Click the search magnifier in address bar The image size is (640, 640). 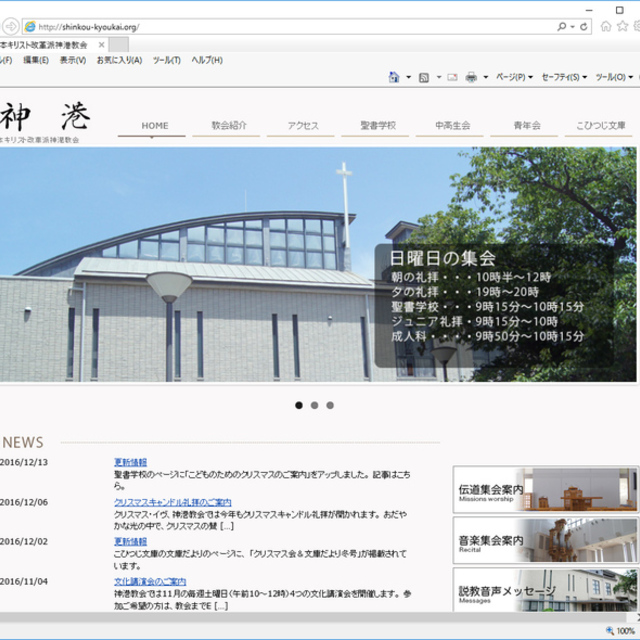pyautogui.click(x=562, y=26)
